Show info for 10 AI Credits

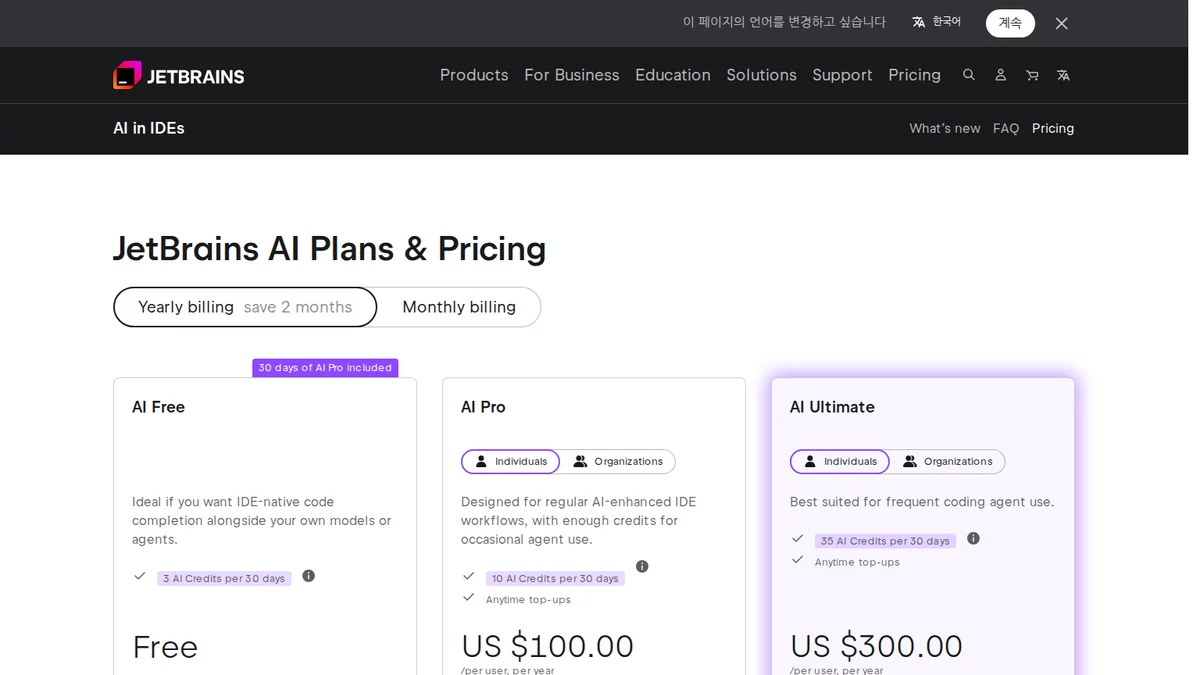(x=642, y=566)
